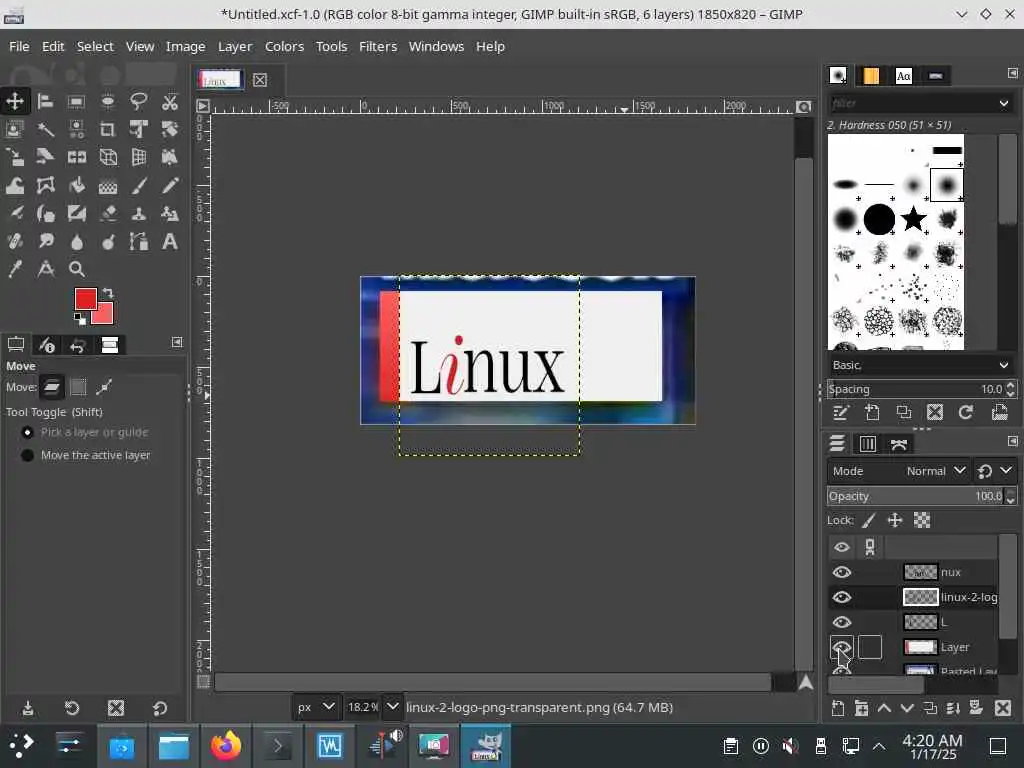Screen dimensions: 1024x768
Task: Open the File menu
Action: click(19, 46)
